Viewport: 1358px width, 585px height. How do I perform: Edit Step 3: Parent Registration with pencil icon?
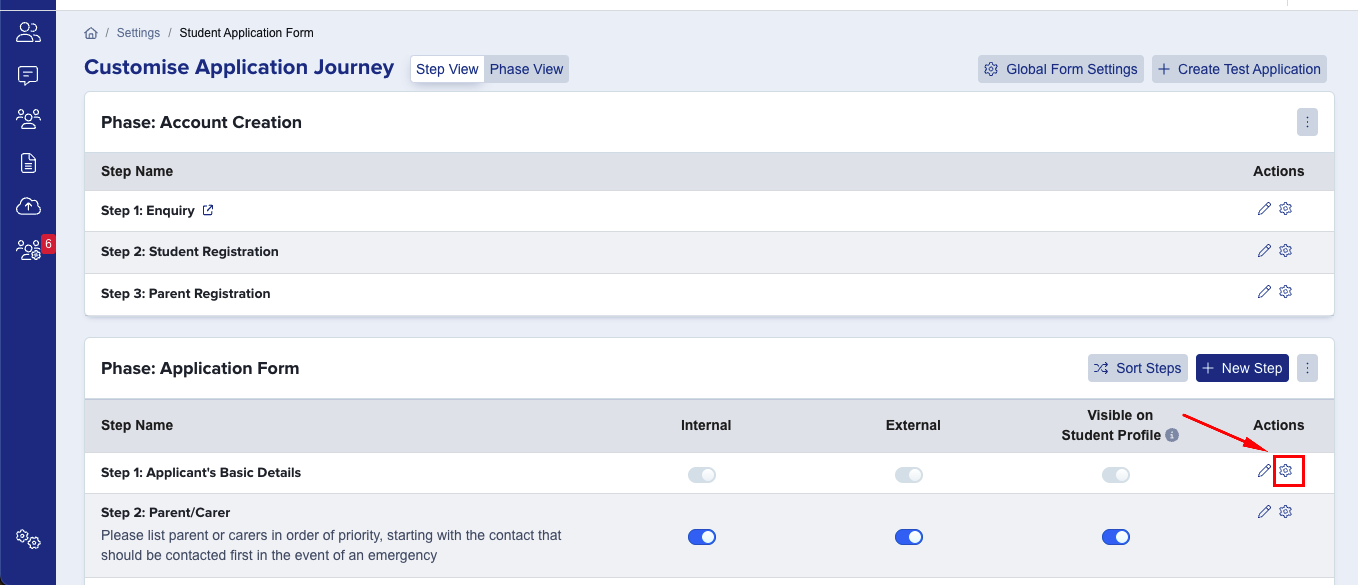point(1264,292)
